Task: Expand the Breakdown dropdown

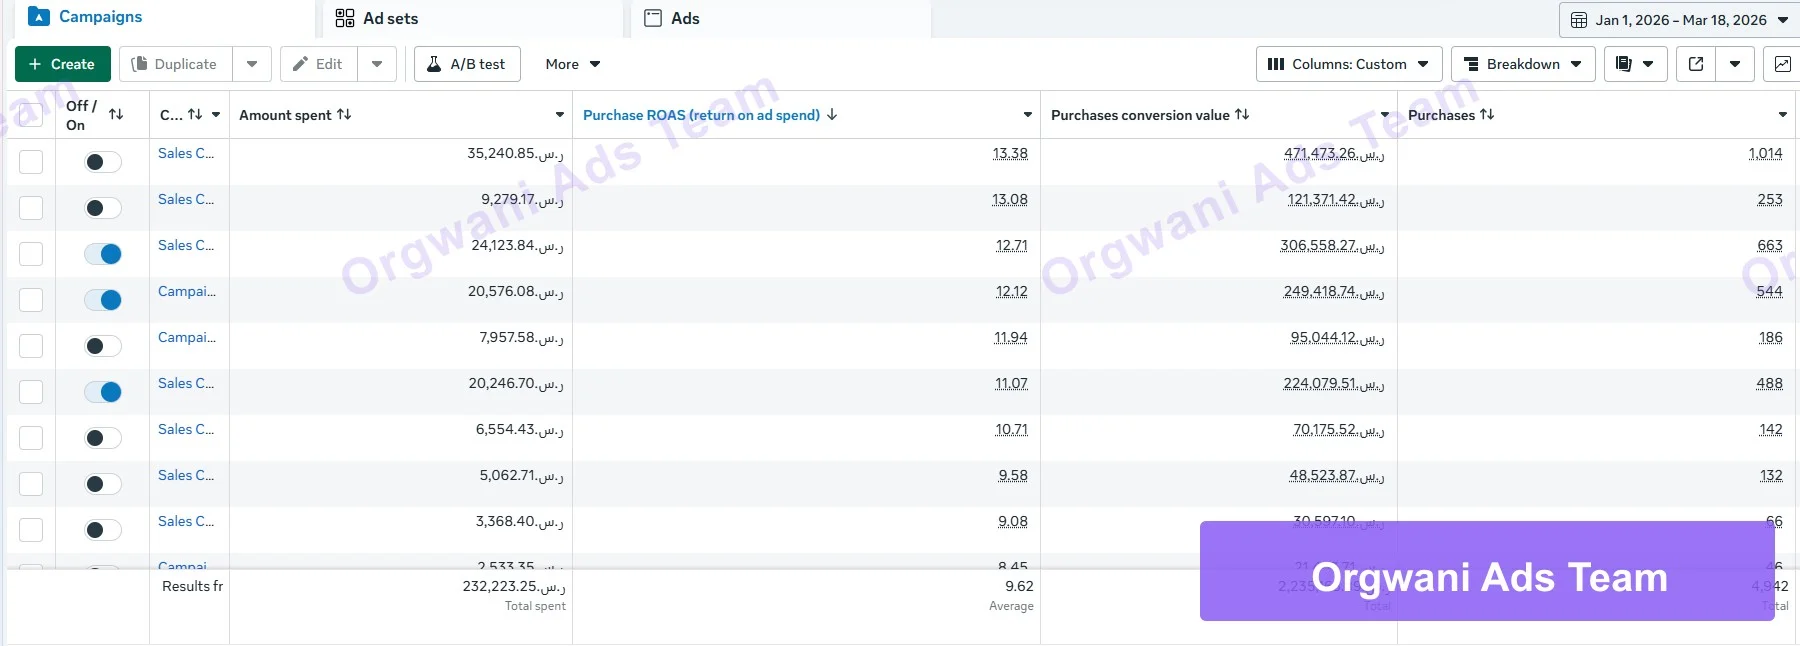Action: 1522,64
